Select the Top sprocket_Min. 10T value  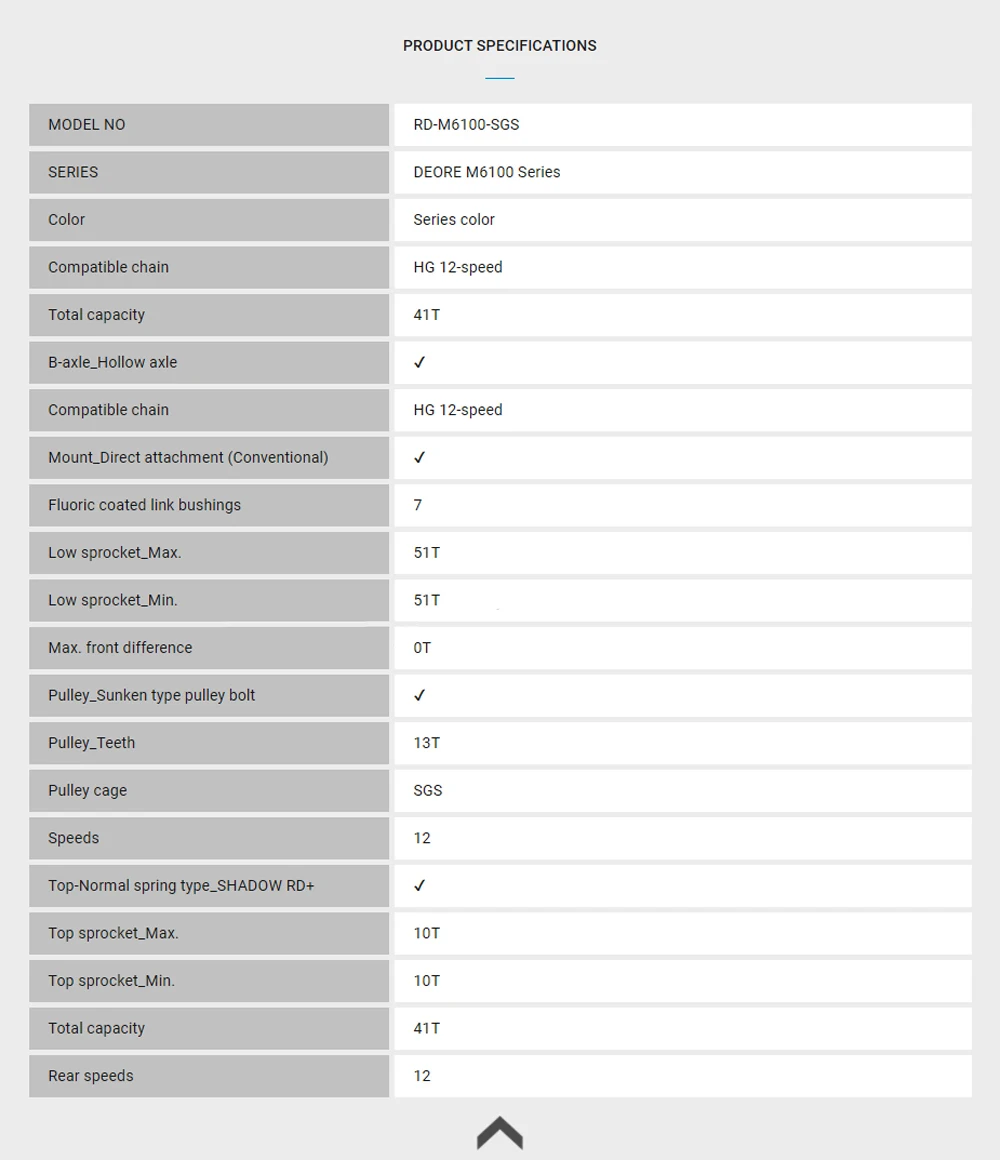[x=427, y=980]
